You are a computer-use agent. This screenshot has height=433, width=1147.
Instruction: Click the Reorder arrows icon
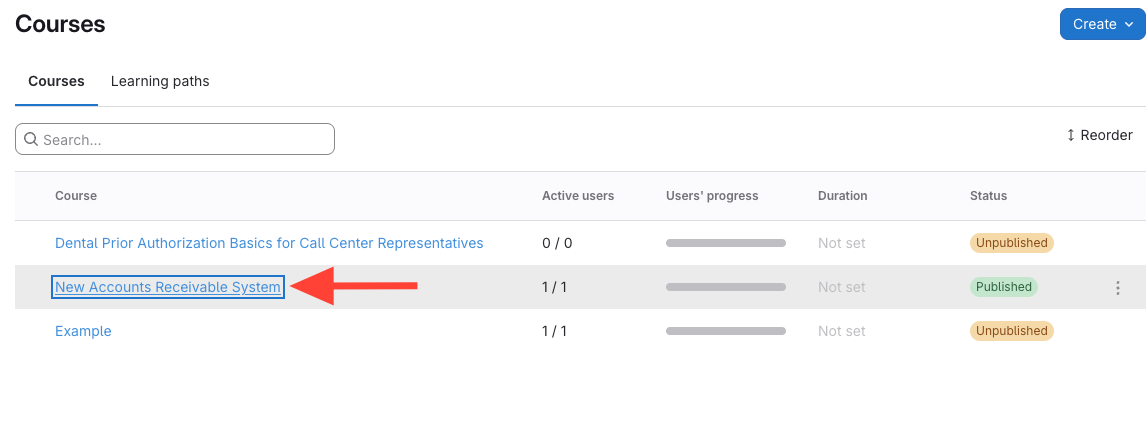coord(1071,135)
